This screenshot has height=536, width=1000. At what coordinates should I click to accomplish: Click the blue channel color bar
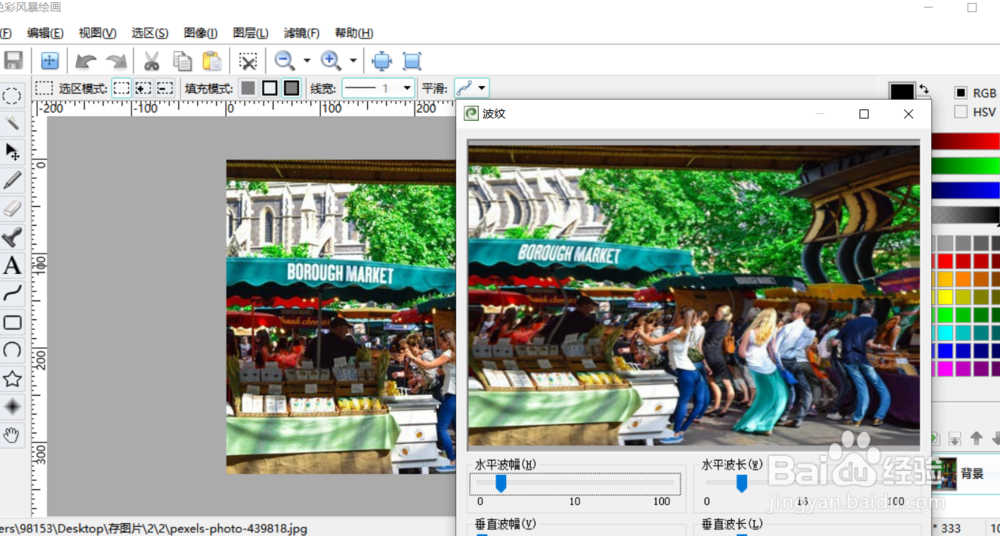[x=966, y=190]
